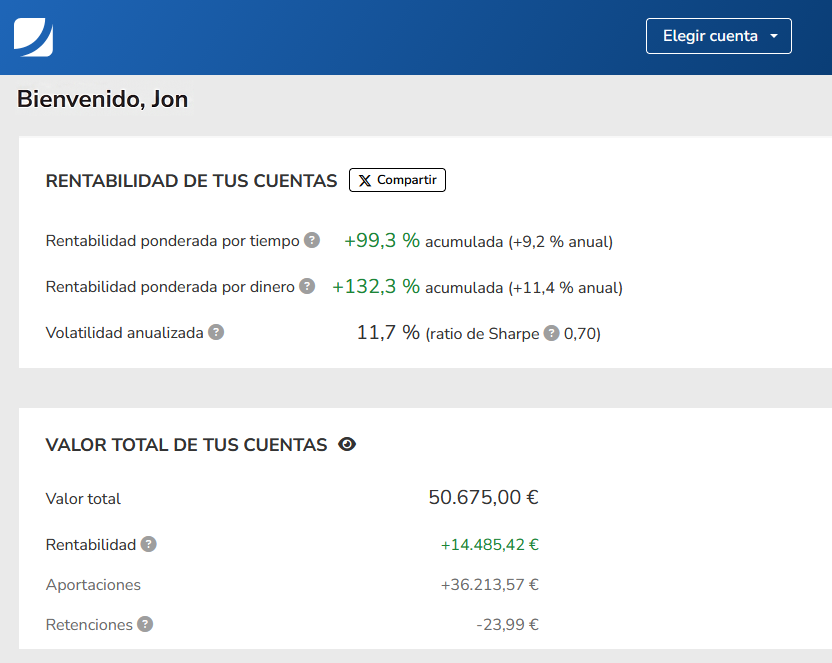The height and width of the screenshot is (663, 832).
Task: Click the (+9,2 % anual) text
Action: [561, 242]
